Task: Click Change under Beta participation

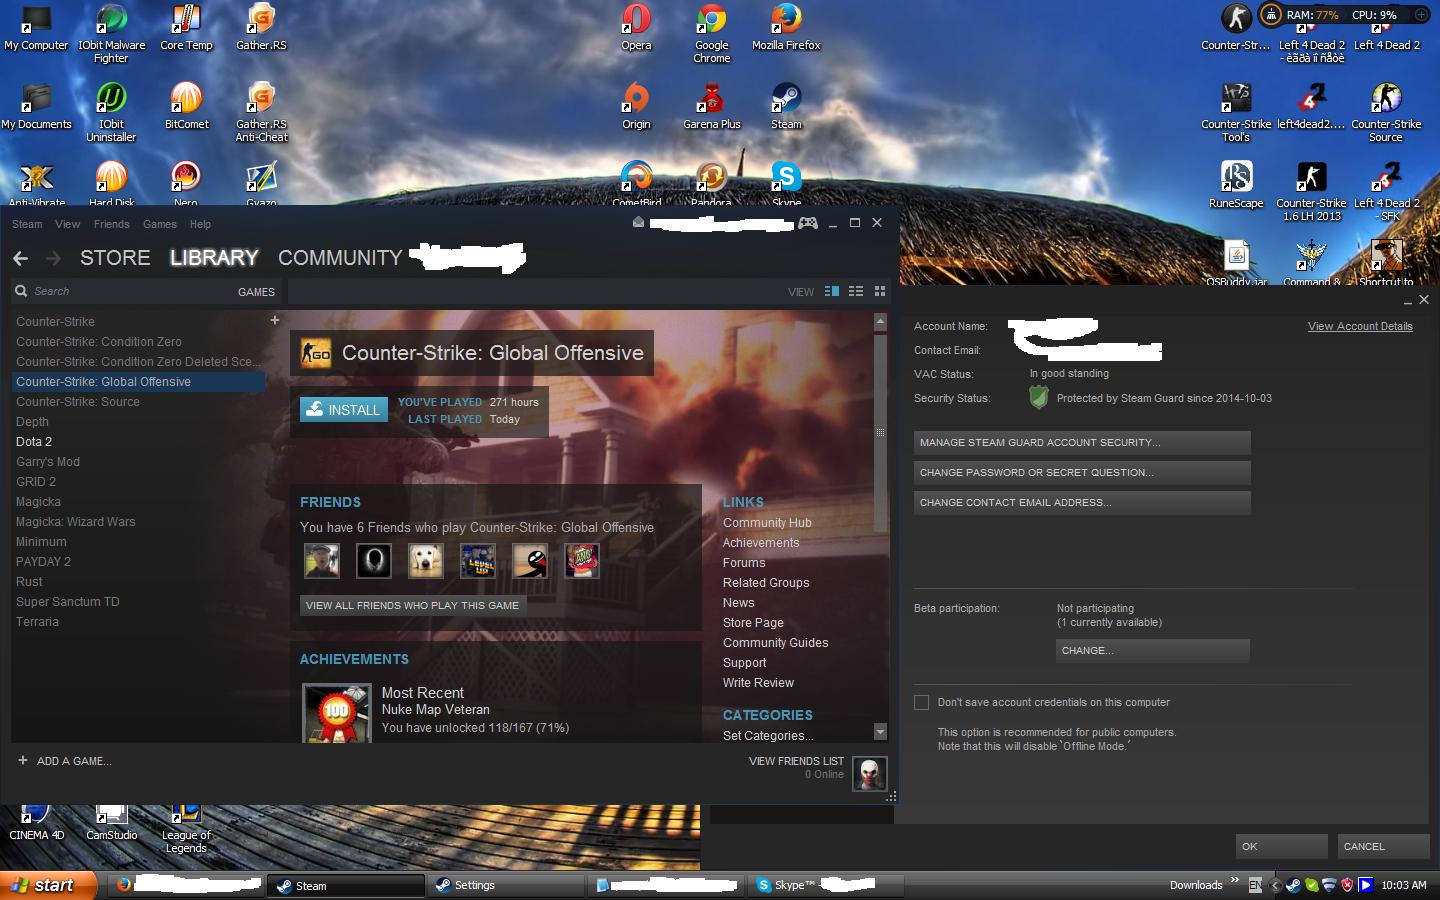Action: point(1153,651)
